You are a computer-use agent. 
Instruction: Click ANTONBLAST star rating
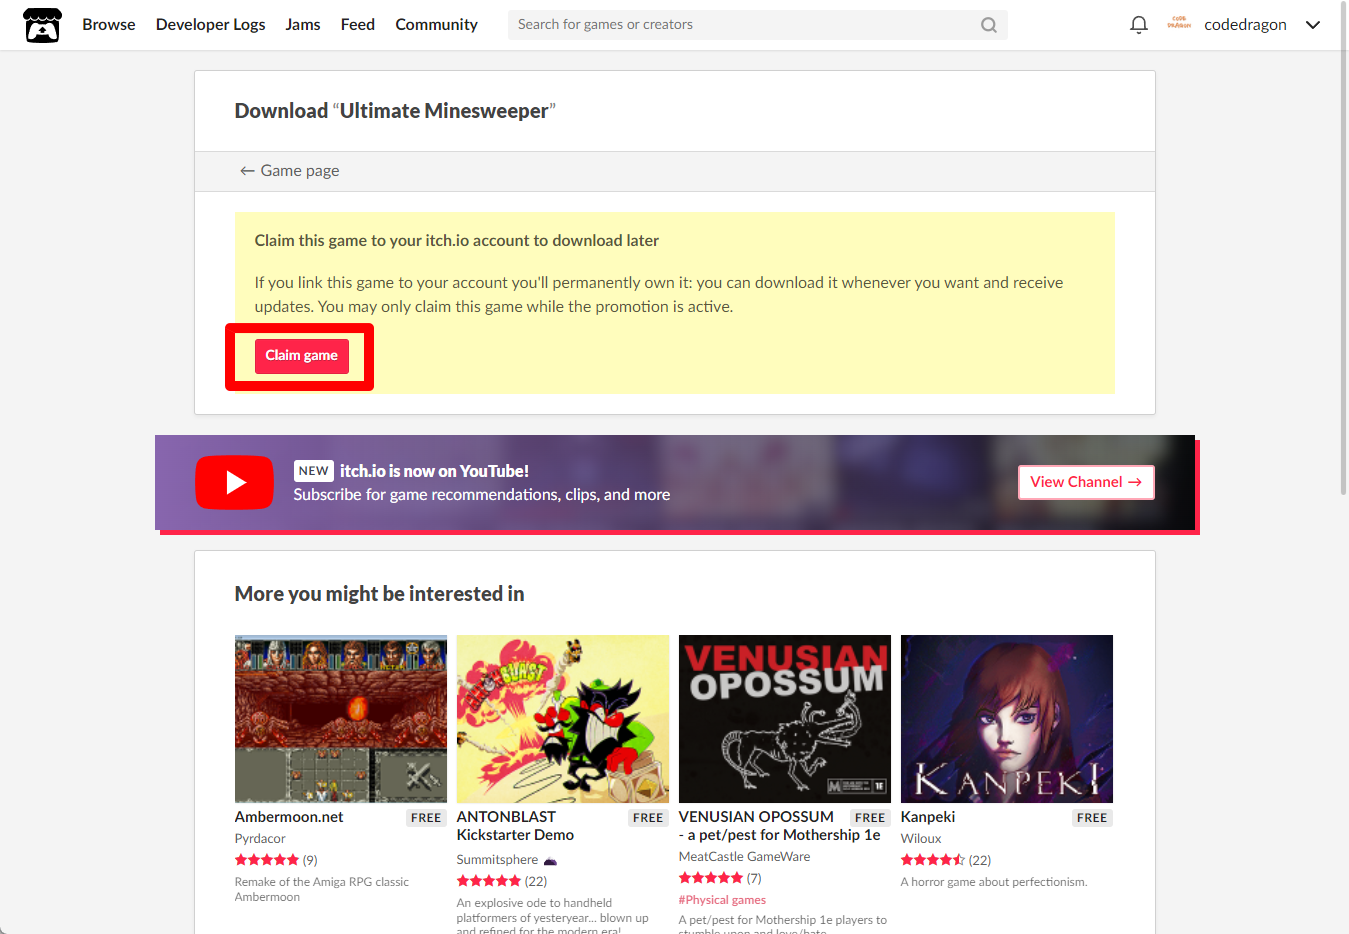pyautogui.click(x=489, y=881)
